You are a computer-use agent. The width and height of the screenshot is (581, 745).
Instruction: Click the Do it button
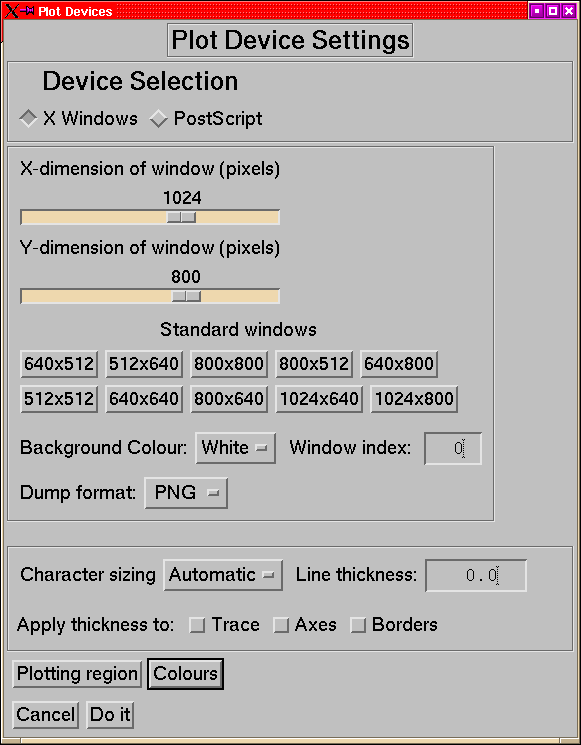(x=110, y=715)
